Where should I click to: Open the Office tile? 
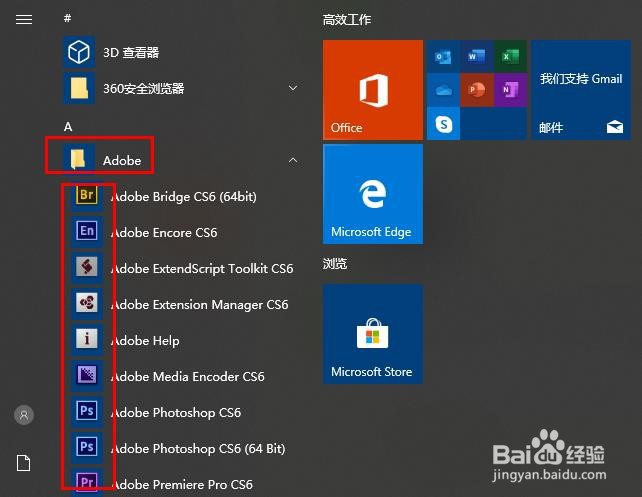[373, 90]
